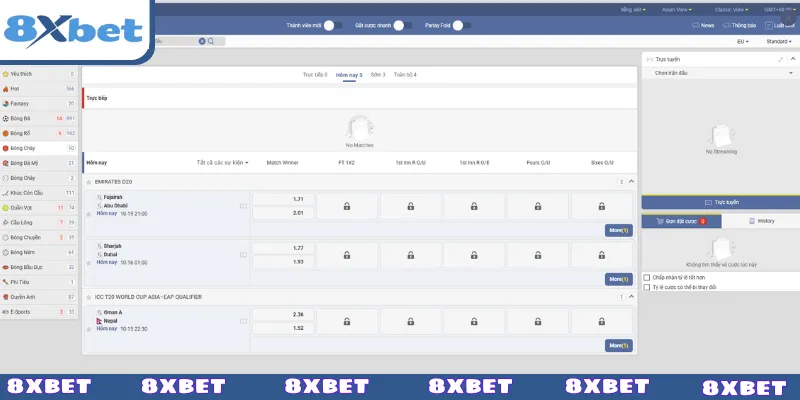Viewport: 800px width, 400px height.
Task: Select the Bóng Rổ basketball icon
Action: pyautogui.click(x=6, y=133)
